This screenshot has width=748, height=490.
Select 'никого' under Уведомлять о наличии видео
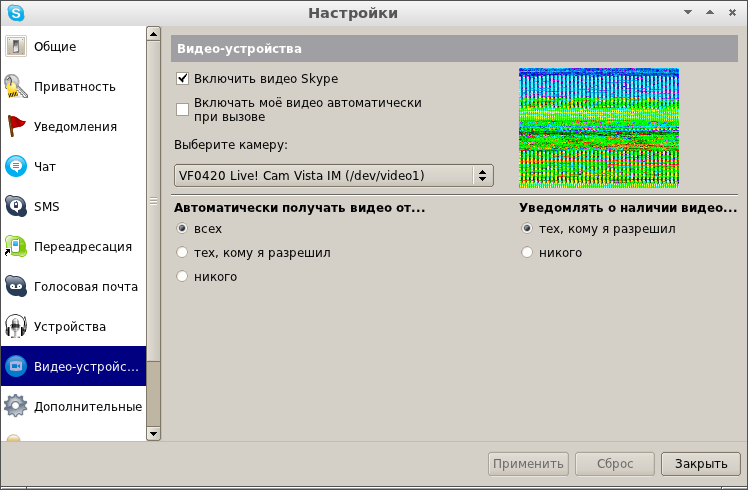[527, 253]
